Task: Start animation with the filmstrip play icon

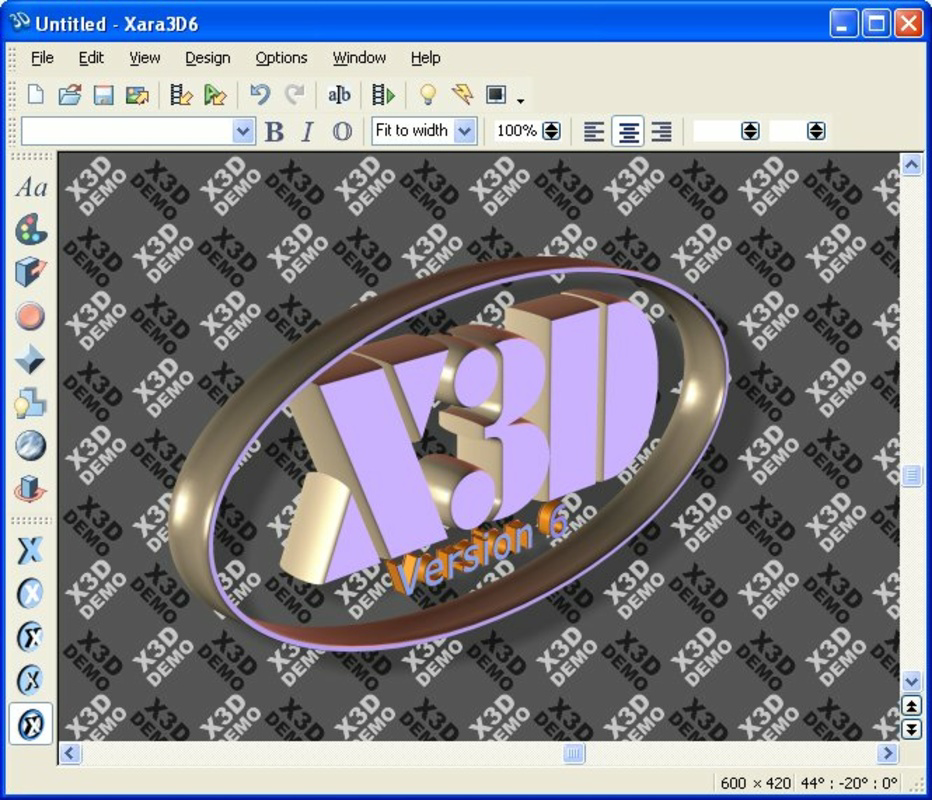Action: click(383, 95)
